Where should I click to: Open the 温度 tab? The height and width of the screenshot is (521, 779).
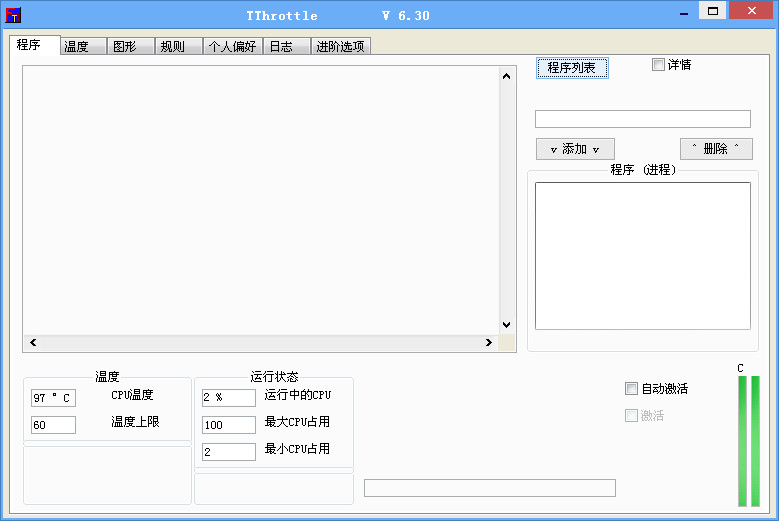click(x=83, y=46)
